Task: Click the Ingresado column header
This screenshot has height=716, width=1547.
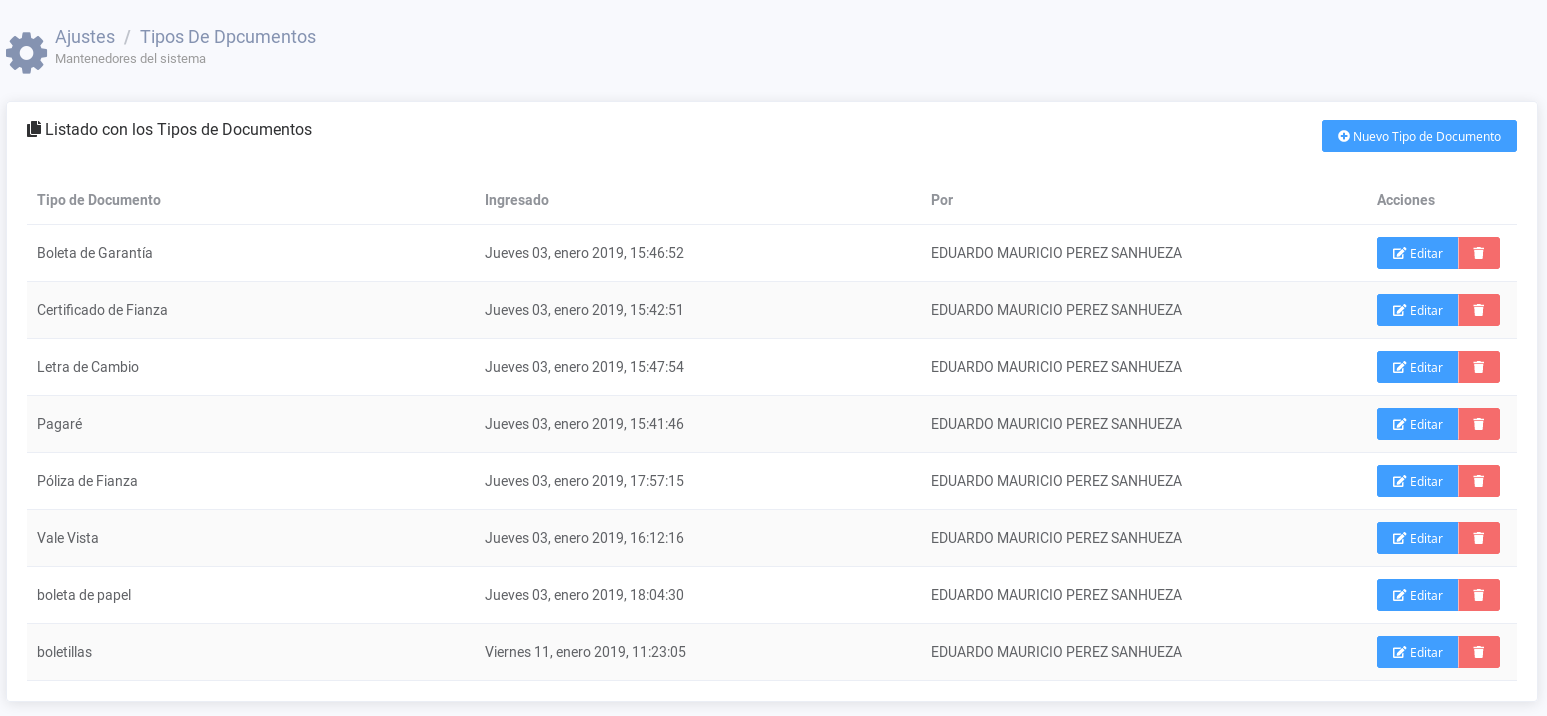Action: pyautogui.click(x=516, y=200)
